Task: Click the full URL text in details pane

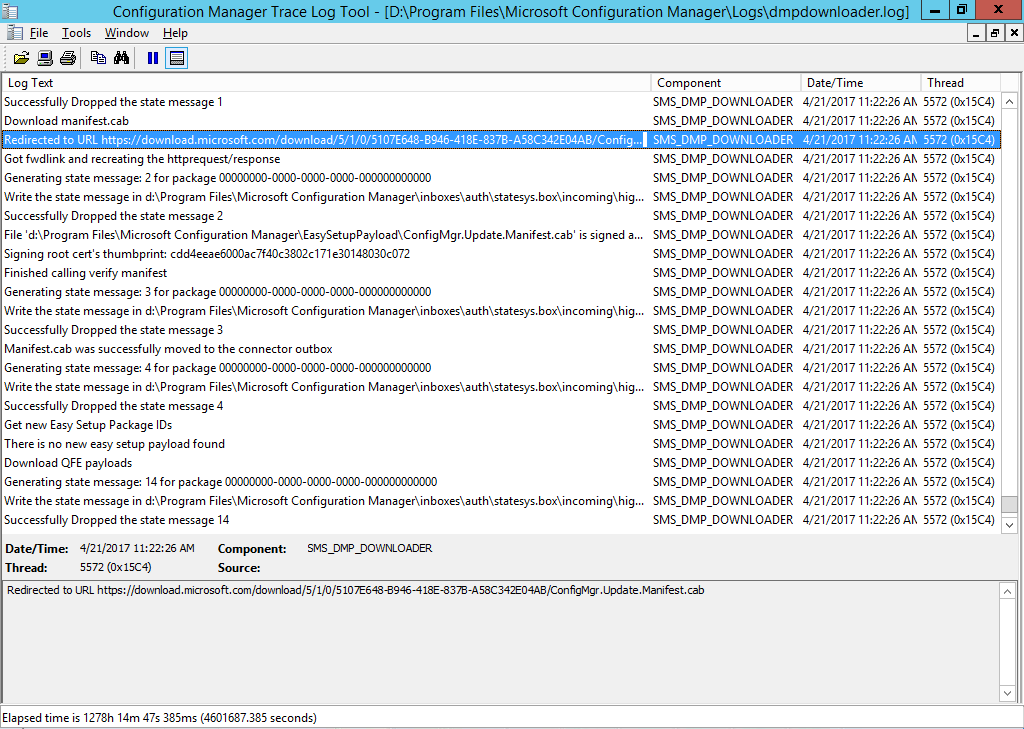Action: pos(355,591)
